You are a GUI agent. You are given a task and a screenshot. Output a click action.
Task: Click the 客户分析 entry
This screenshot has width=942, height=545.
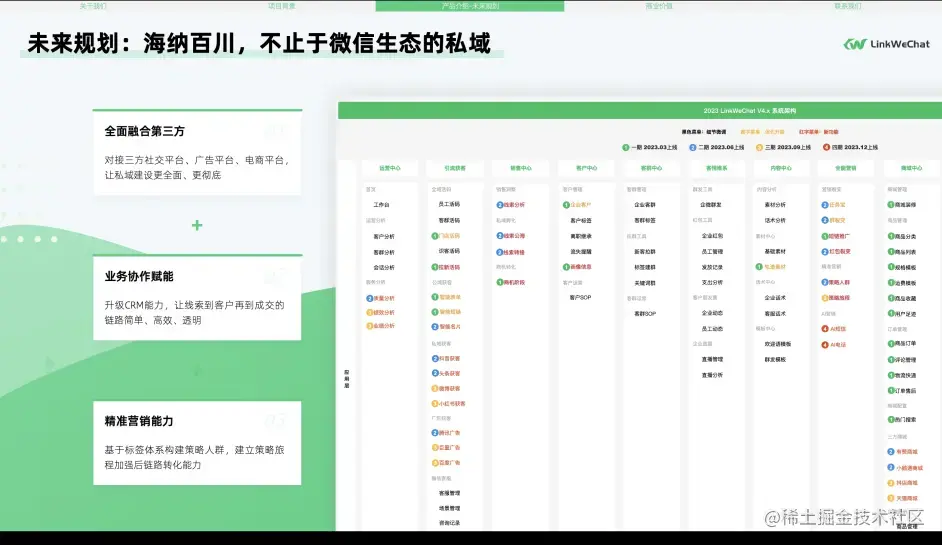coord(384,237)
